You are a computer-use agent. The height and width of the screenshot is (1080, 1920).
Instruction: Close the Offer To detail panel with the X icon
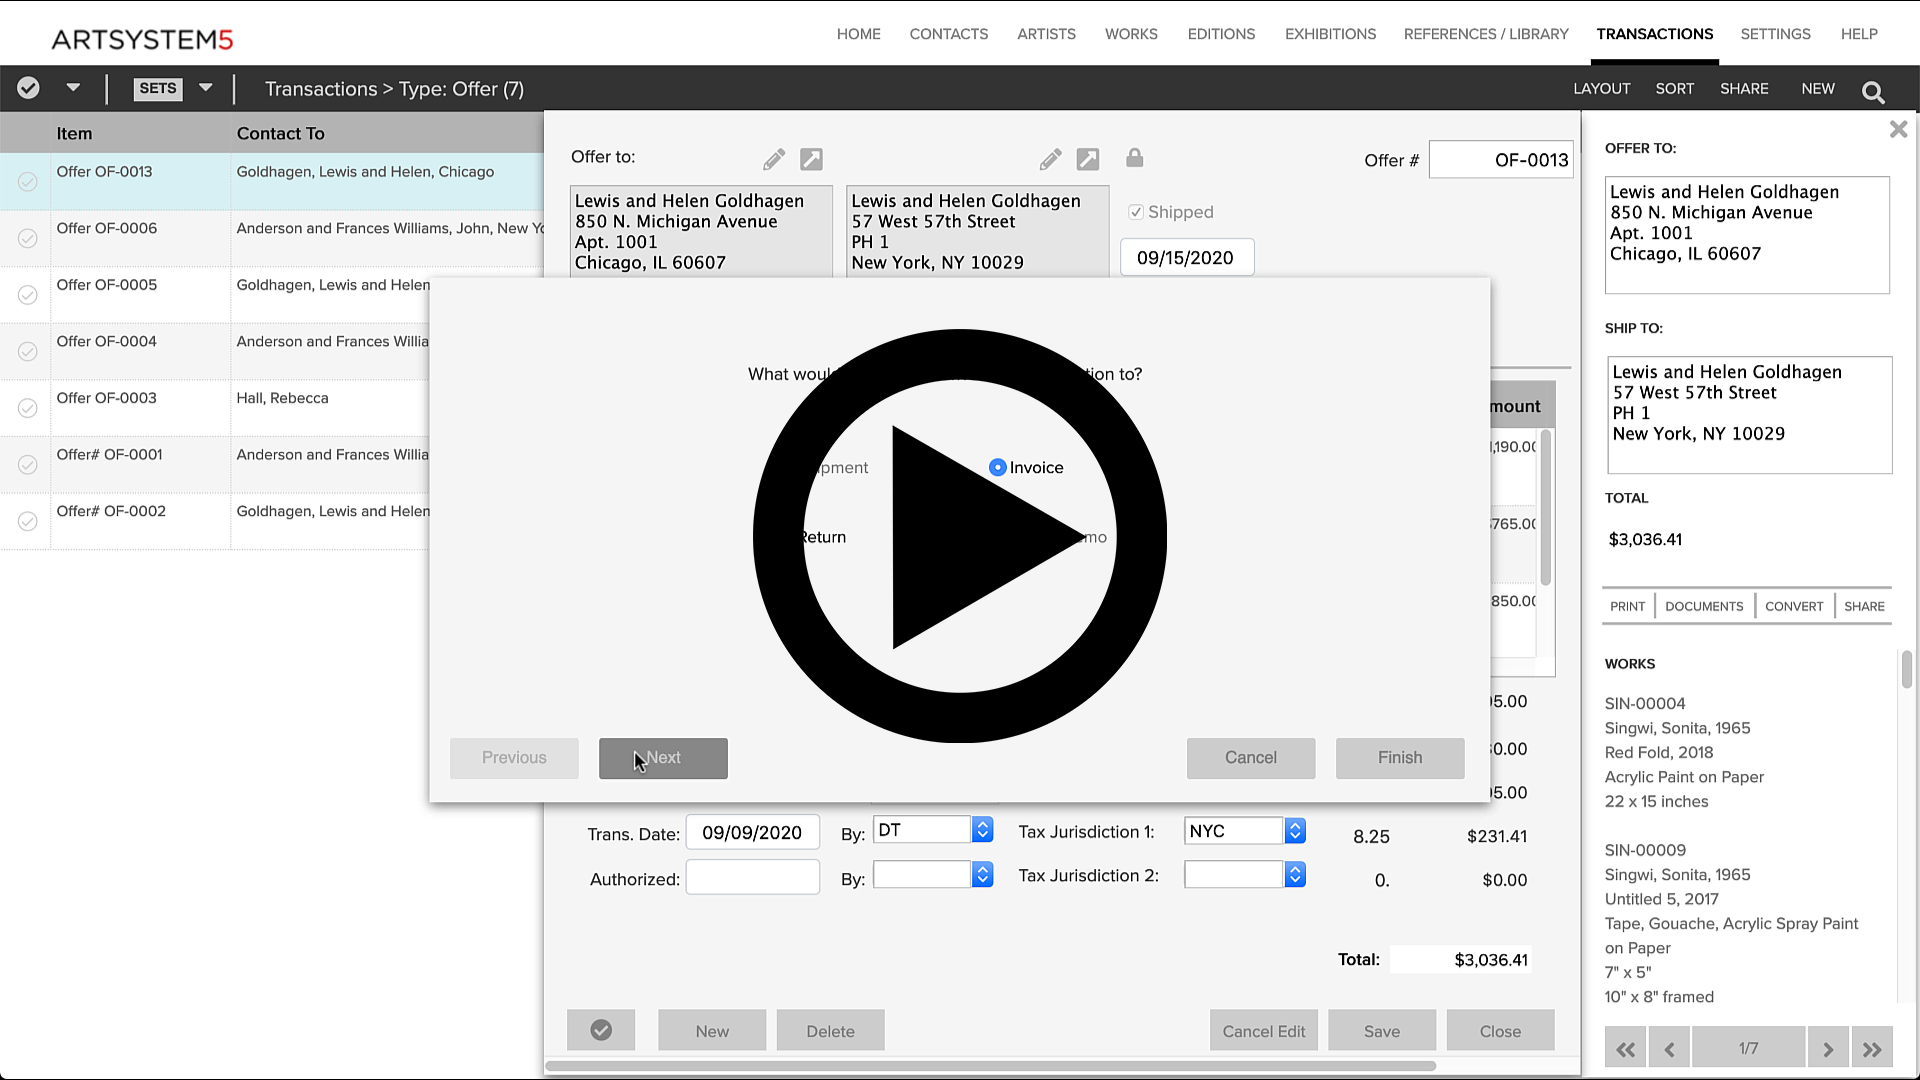coord(1898,129)
